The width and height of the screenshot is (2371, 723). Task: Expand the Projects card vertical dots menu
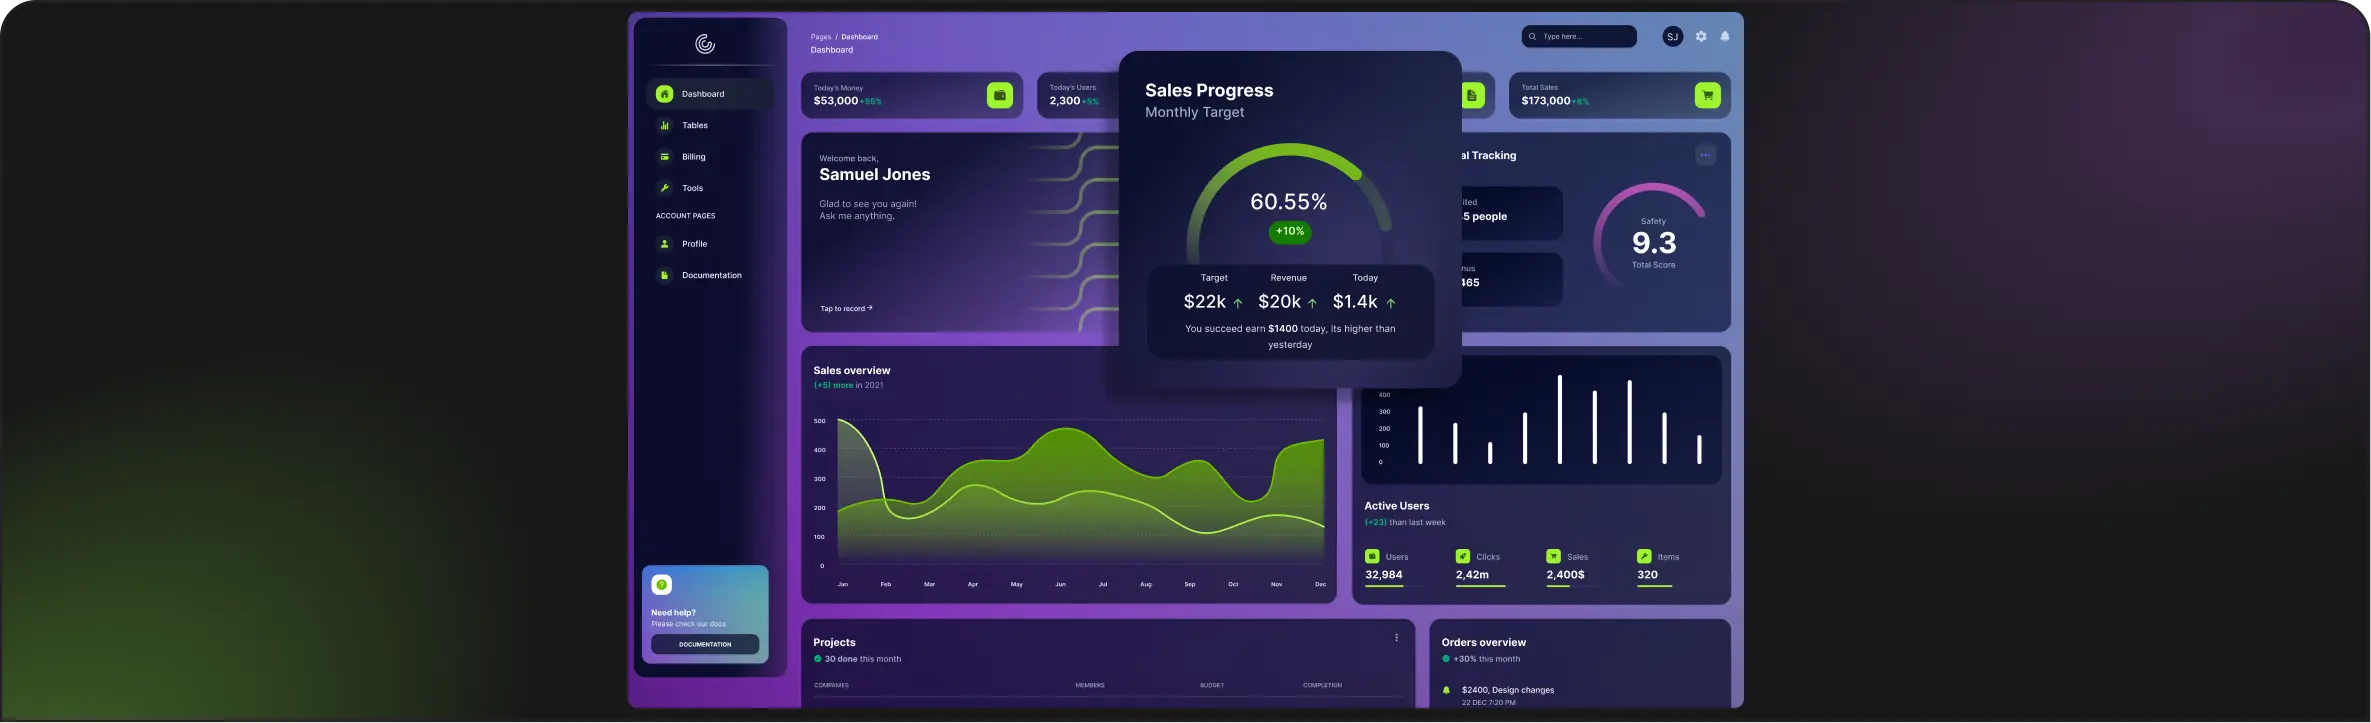1397,638
